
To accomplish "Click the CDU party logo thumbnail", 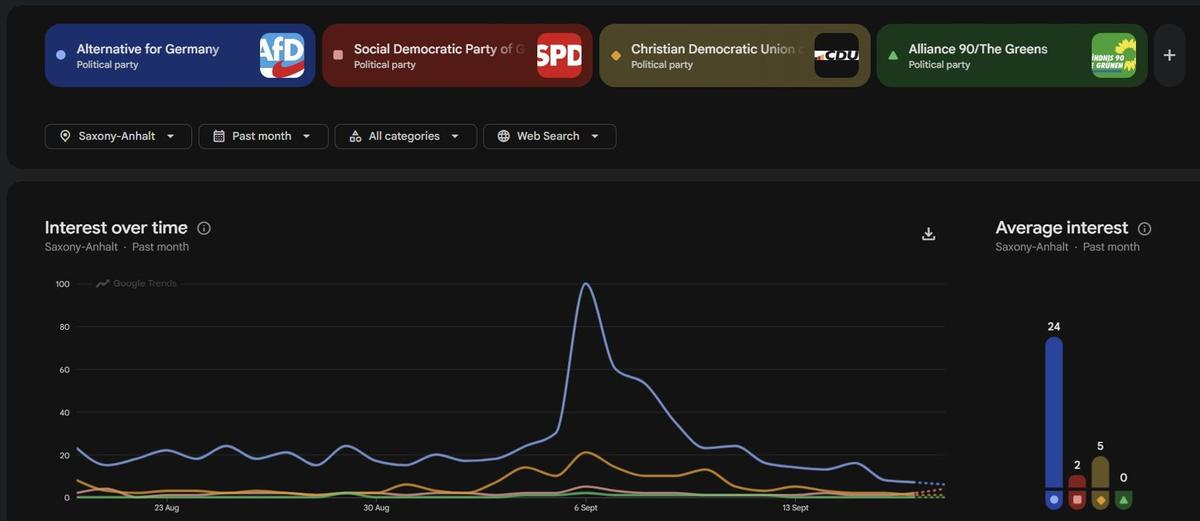I will click(836, 55).
